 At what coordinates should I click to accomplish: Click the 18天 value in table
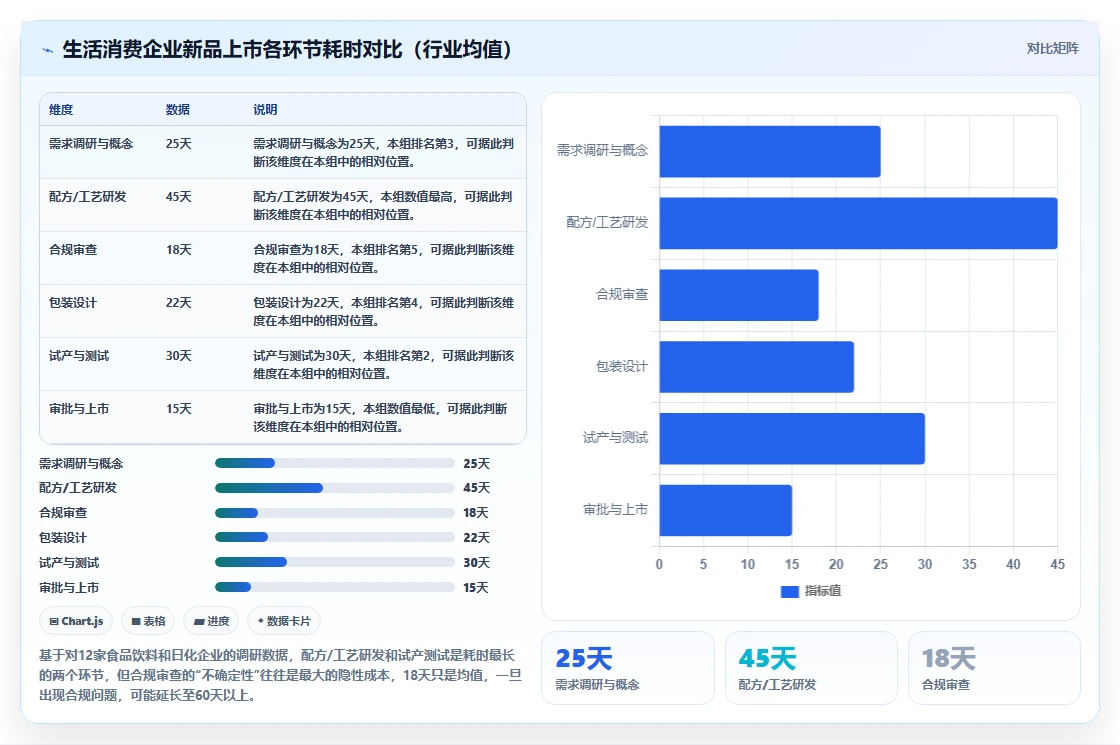[x=179, y=249]
